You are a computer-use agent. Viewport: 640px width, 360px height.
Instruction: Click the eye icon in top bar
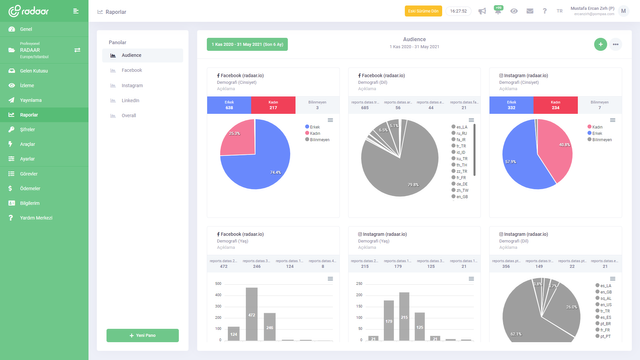514,11
